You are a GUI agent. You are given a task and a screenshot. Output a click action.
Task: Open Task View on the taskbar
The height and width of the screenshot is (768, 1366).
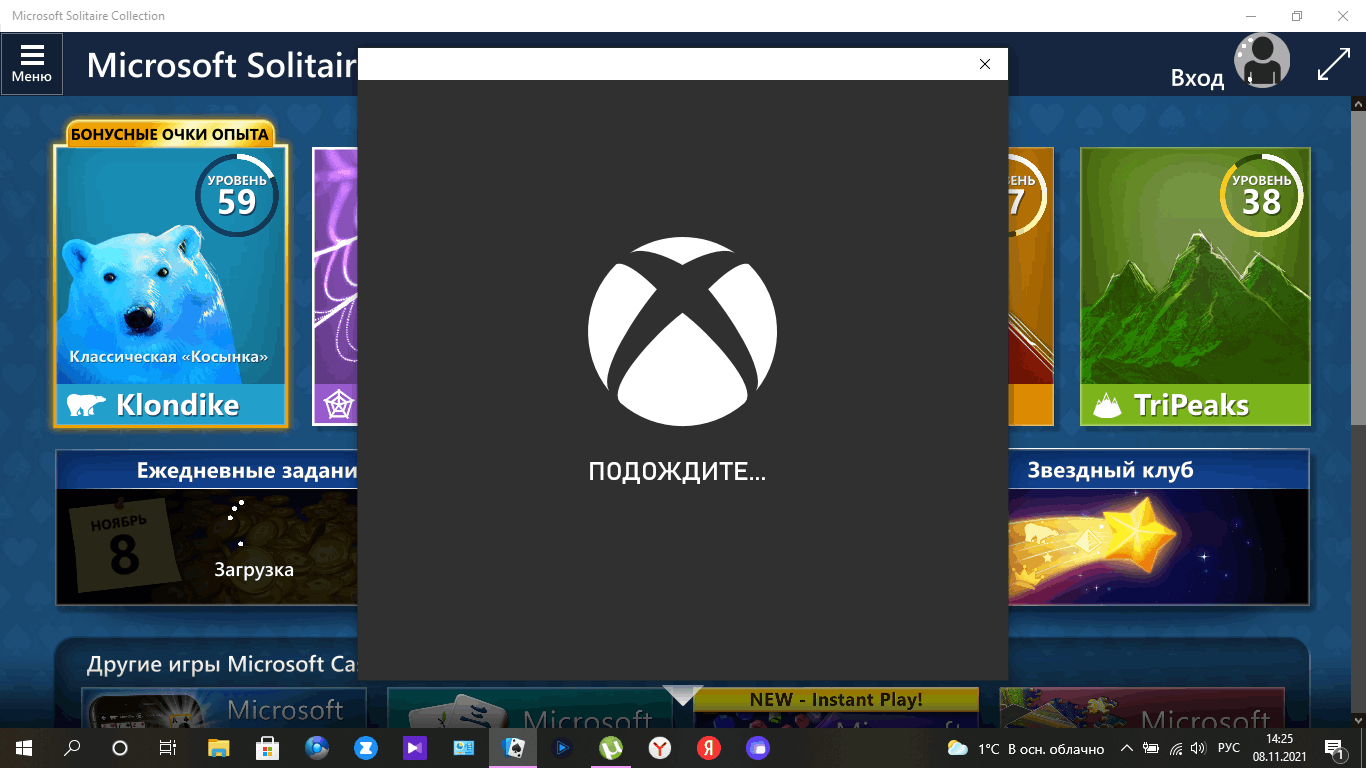(x=168, y=748)
